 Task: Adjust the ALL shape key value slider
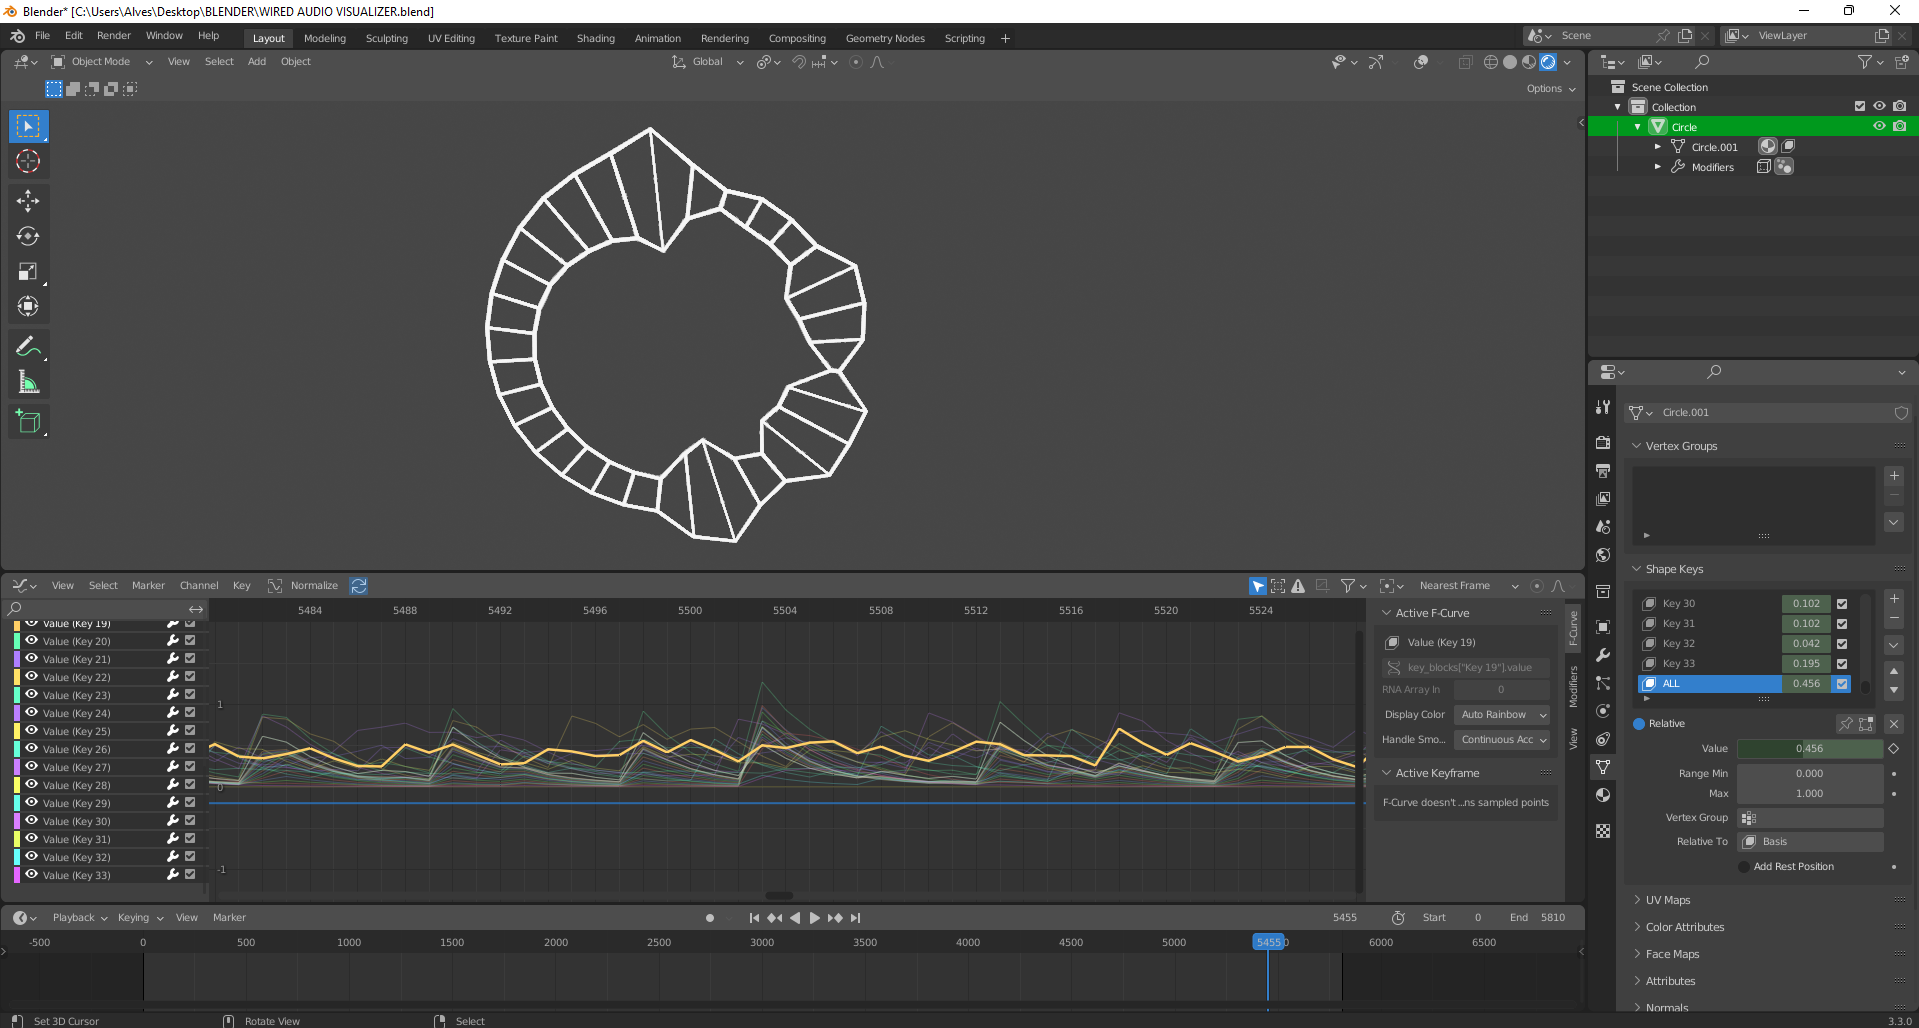point(1805,683)
